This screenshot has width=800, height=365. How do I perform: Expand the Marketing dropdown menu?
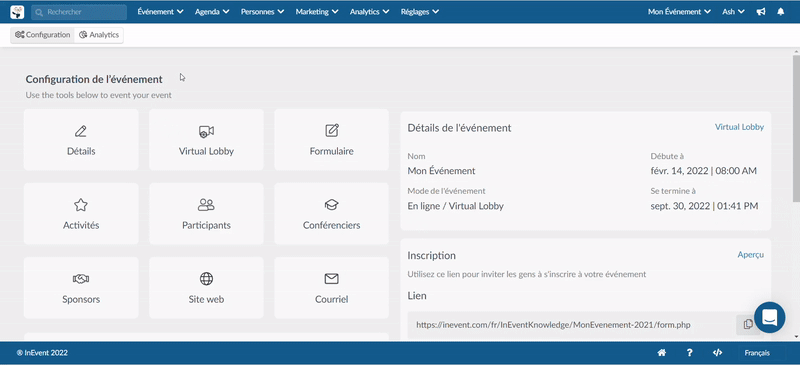[x=317, y=12]
